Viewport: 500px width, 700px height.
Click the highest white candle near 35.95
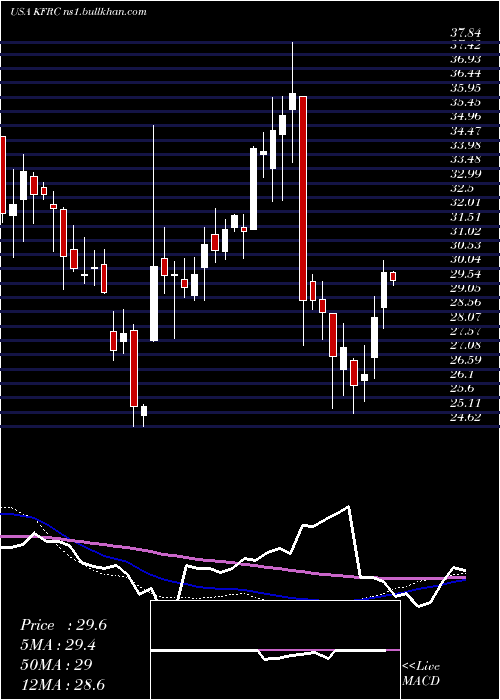[292, 101]
